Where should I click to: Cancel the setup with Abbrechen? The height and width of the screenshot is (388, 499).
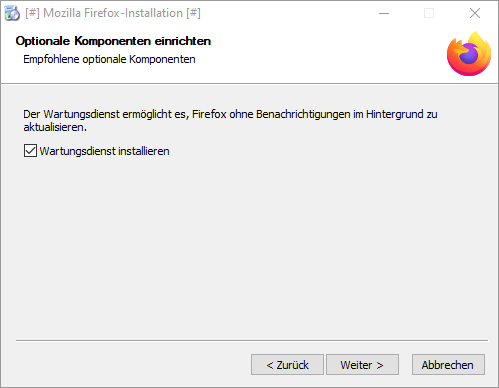coord(448,365)
